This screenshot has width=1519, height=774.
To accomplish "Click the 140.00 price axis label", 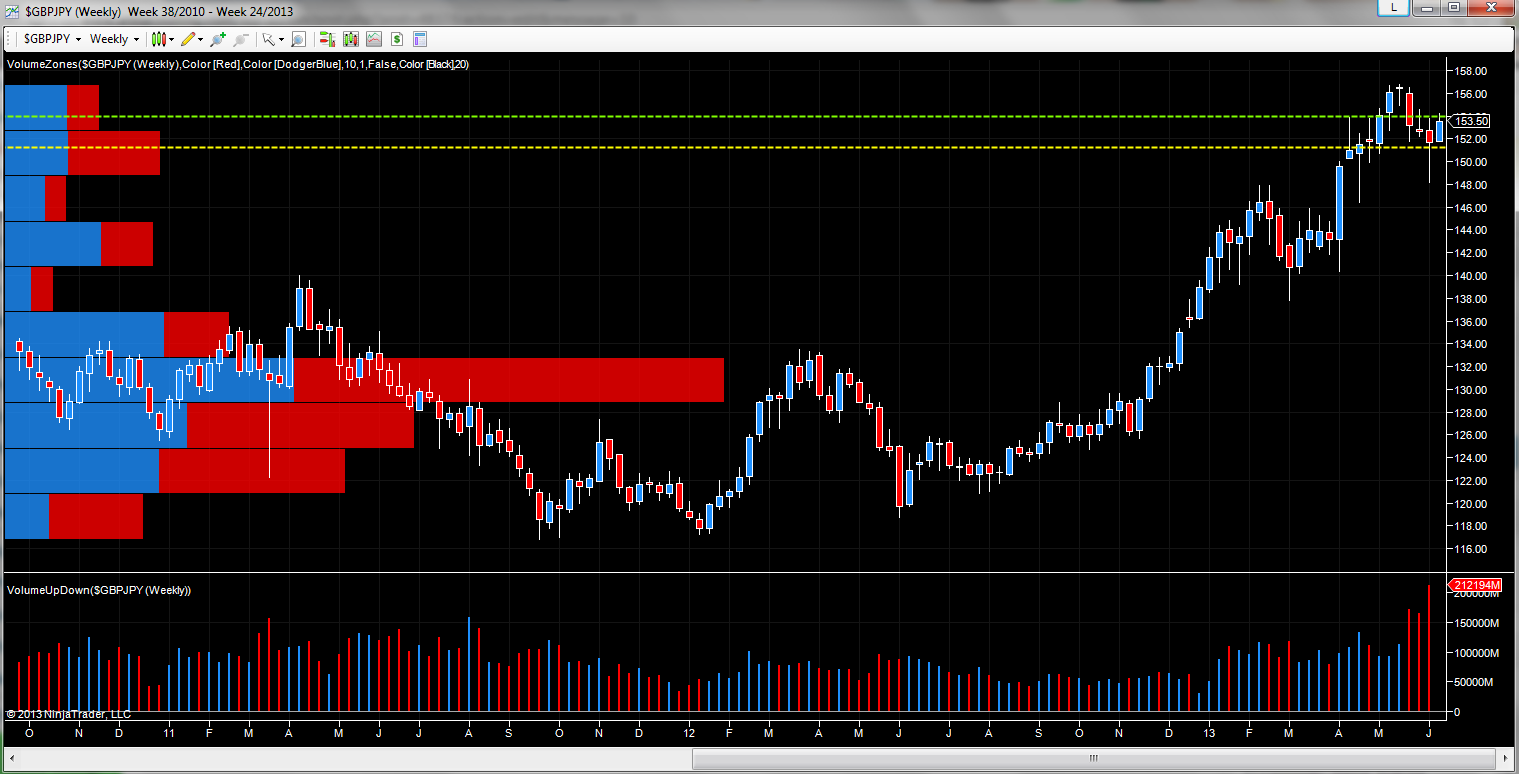I will pyautogui.click(x=1471, y=276).
